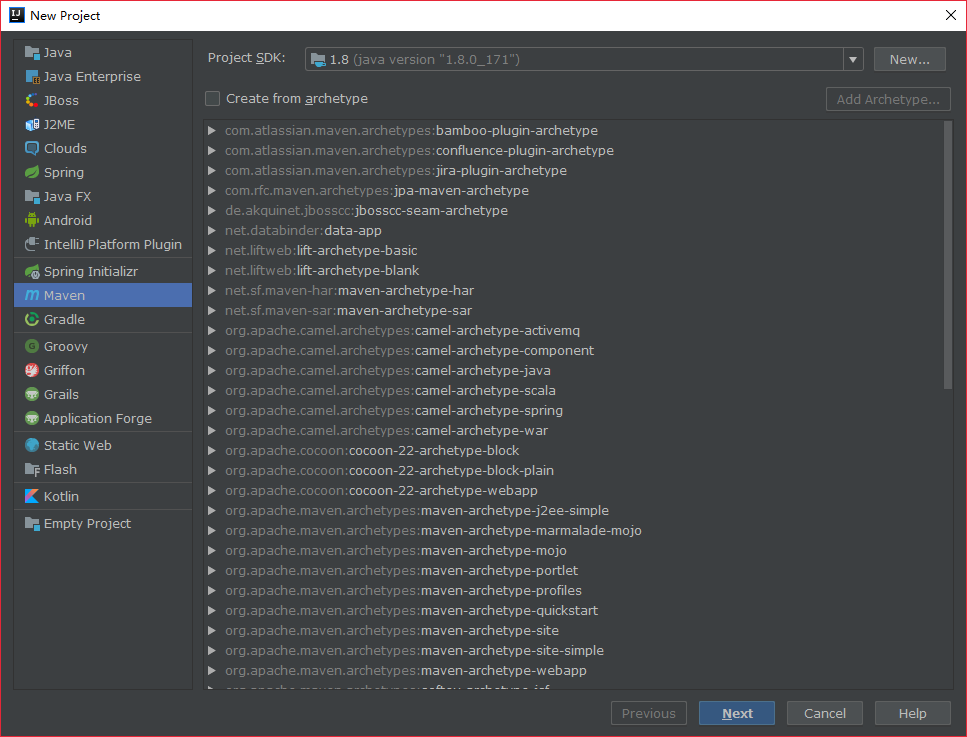The image size is (967, 737).
Task: Click Add Archetype... button
Action: [x=888, y=99]
